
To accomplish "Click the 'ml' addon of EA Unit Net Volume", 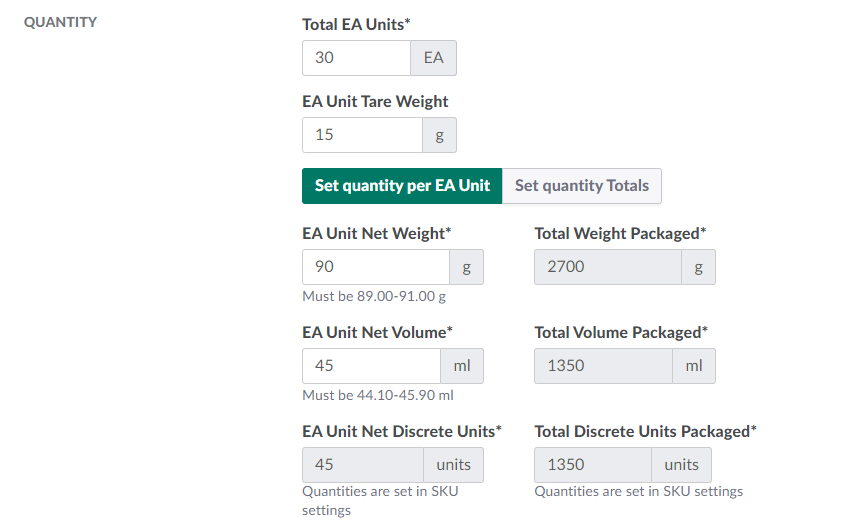I will [x=462, y=366].
